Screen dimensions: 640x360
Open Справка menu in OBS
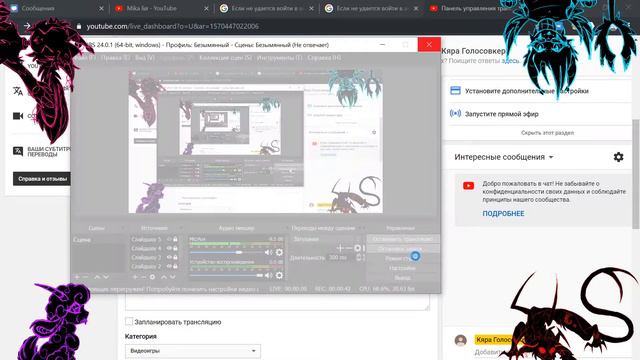[324, 58]
